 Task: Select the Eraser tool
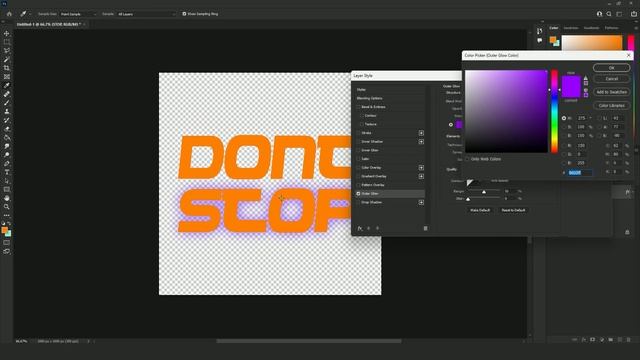point(7,129)
